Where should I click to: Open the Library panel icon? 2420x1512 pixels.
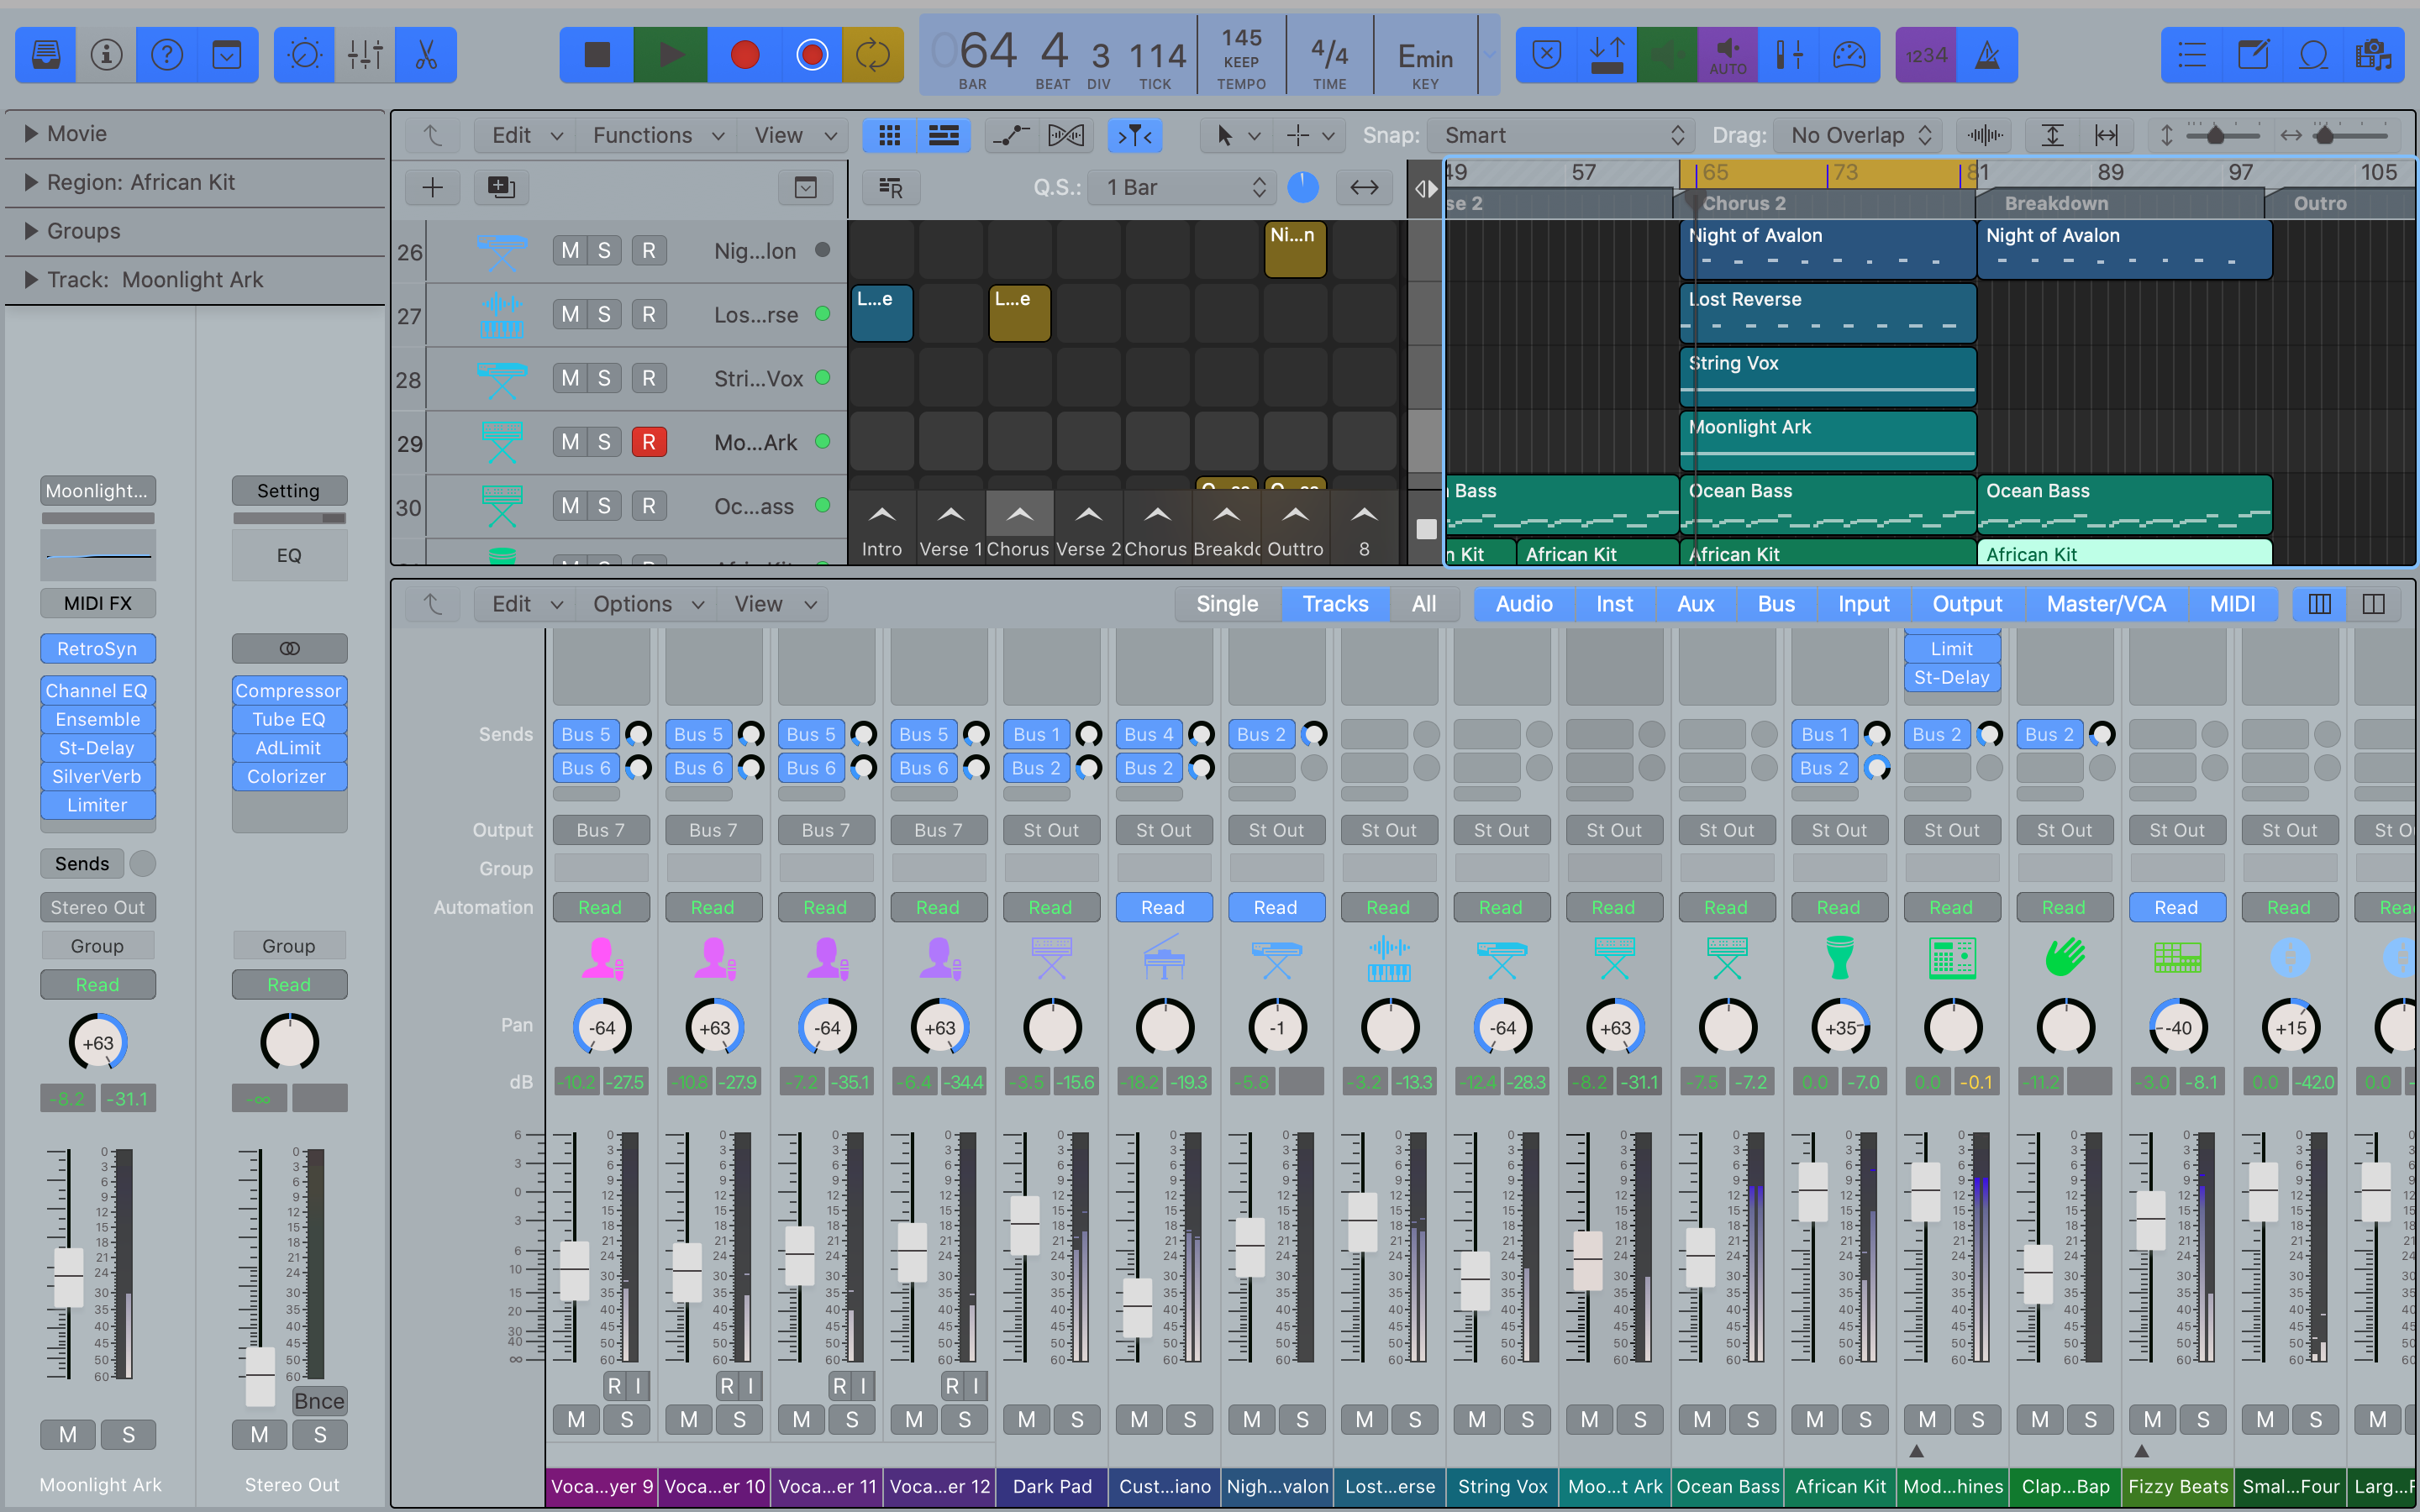[45, 55]
